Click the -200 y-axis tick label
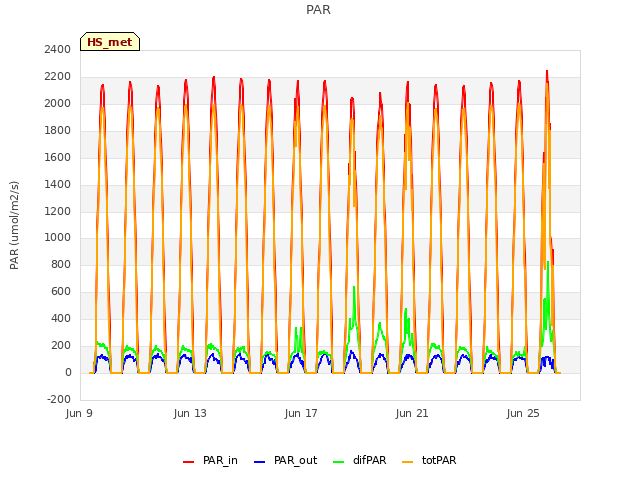 point(59,399)
